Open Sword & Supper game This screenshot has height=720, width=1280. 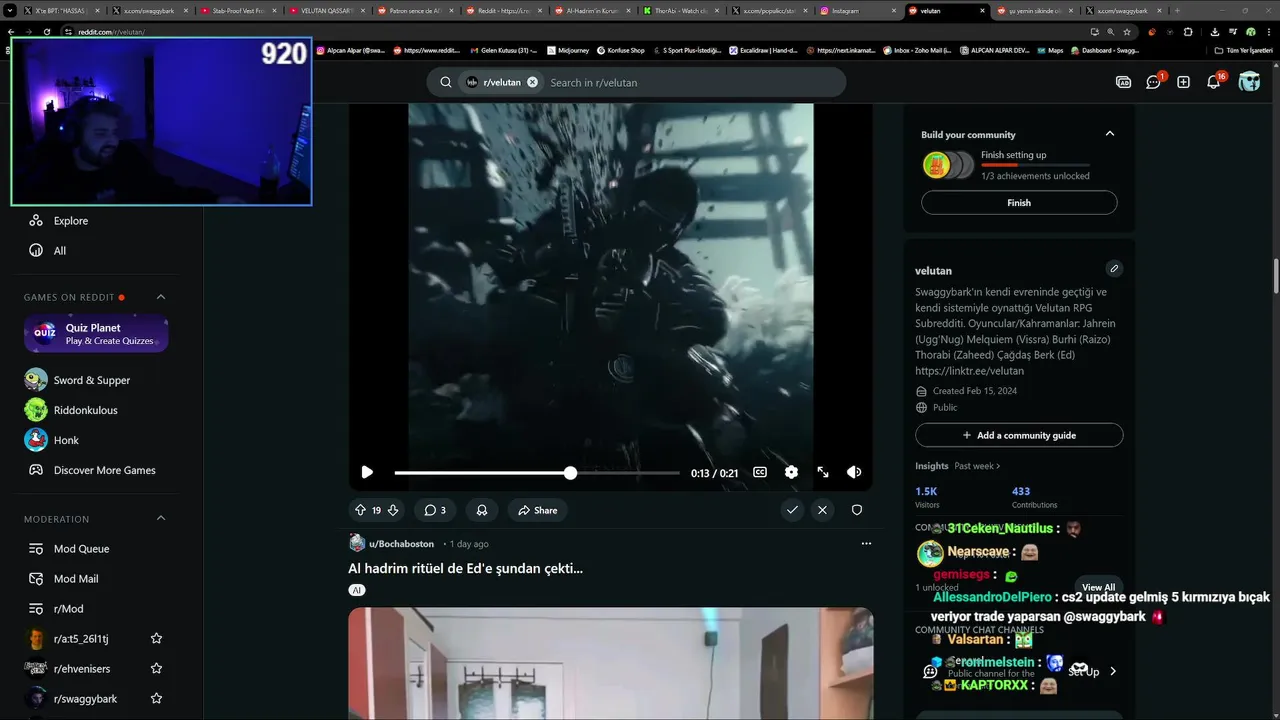coord(92,380)
